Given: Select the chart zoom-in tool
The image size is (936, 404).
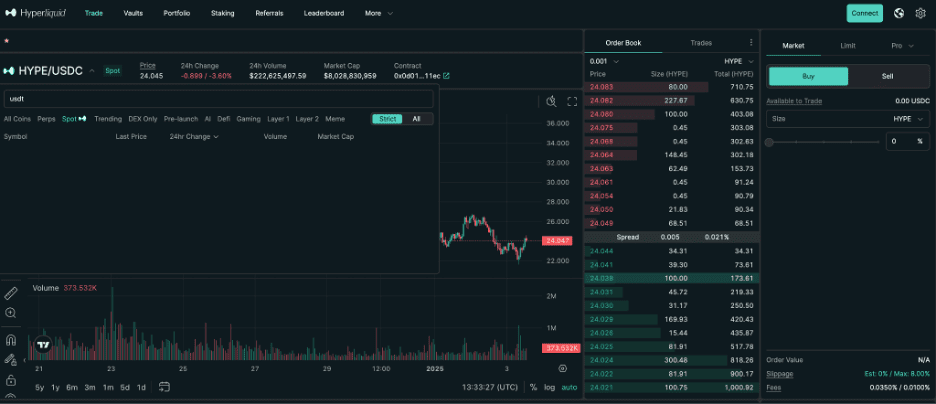Looking at the screenshot, I should click(11, 313).
